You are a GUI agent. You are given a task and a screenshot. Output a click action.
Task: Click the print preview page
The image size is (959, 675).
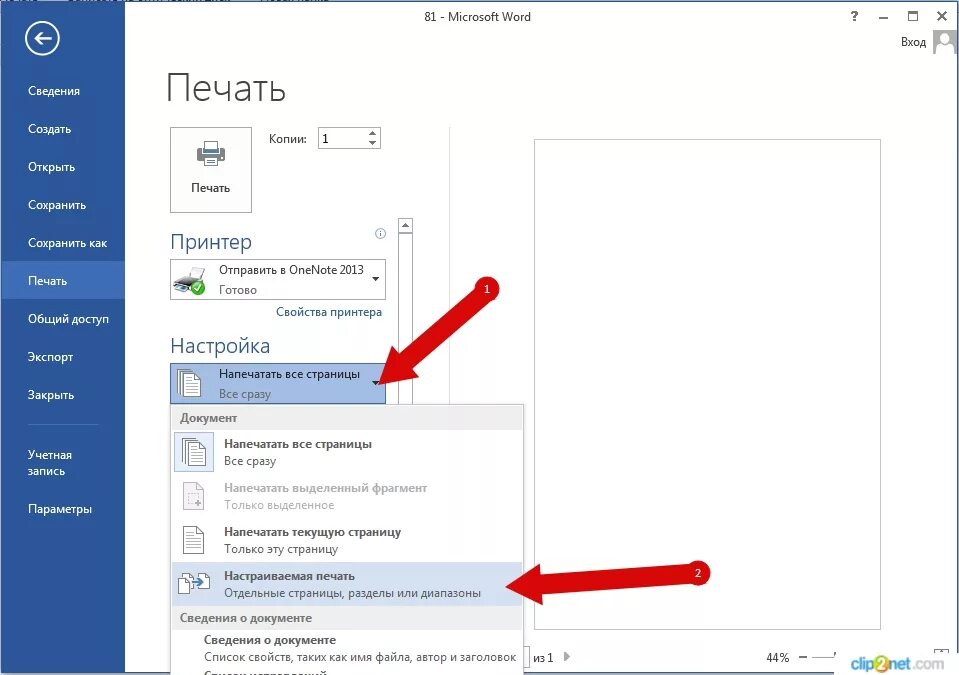[707, 384]
